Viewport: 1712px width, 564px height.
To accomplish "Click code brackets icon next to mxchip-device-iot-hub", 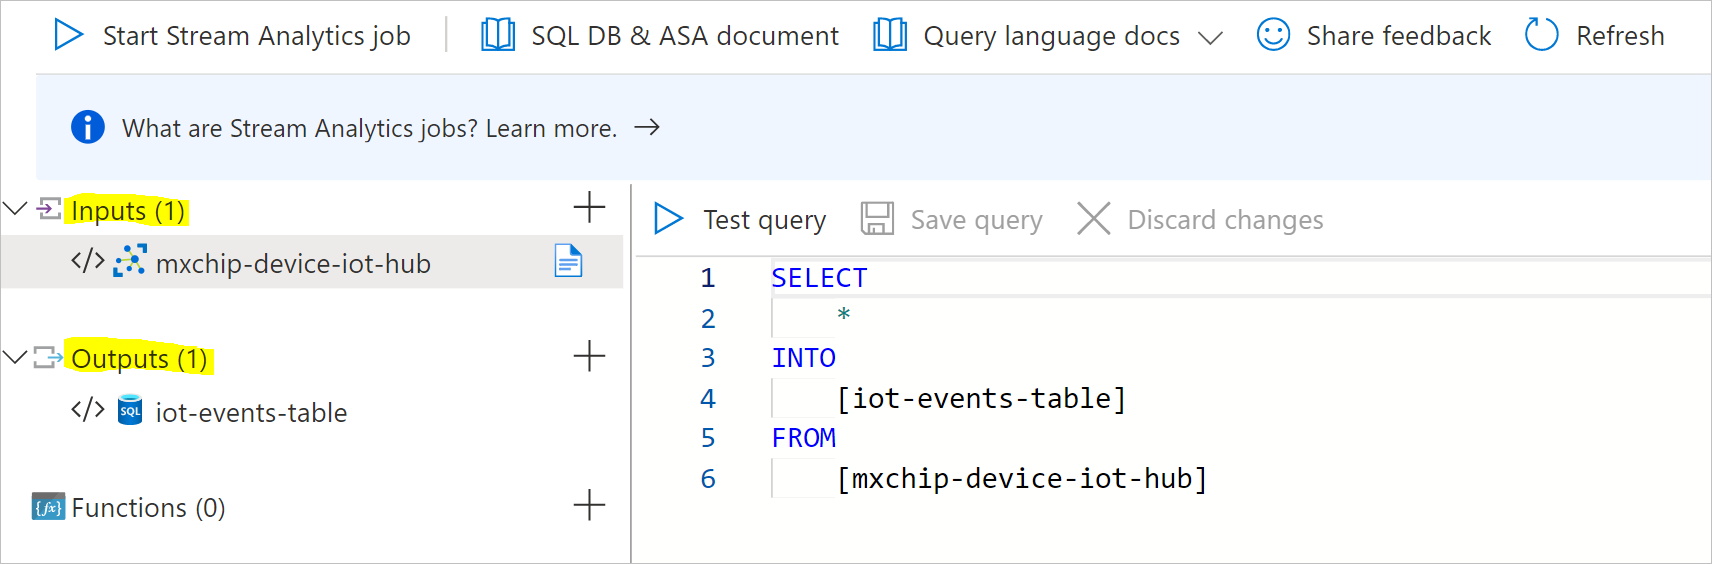I will (x=87, y=261).
